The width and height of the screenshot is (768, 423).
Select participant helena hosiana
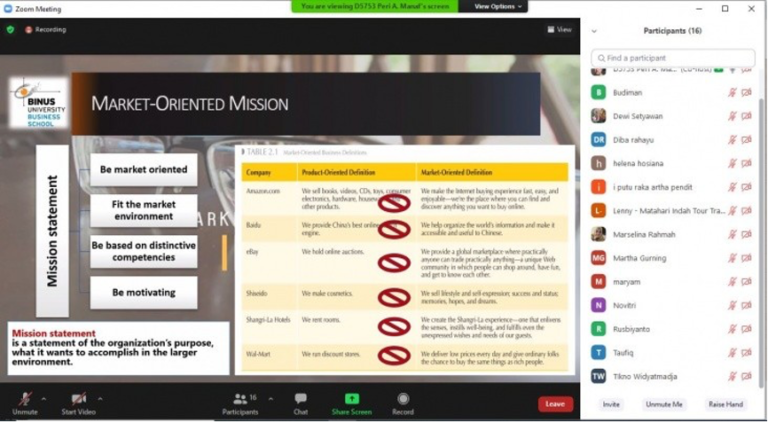tap(671, 163)
